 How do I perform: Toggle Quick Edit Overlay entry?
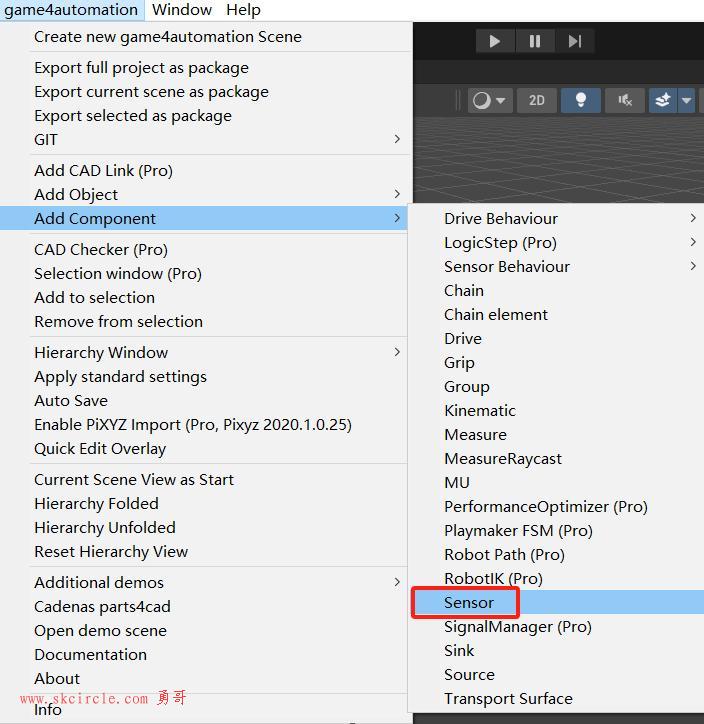coord(204,449)
